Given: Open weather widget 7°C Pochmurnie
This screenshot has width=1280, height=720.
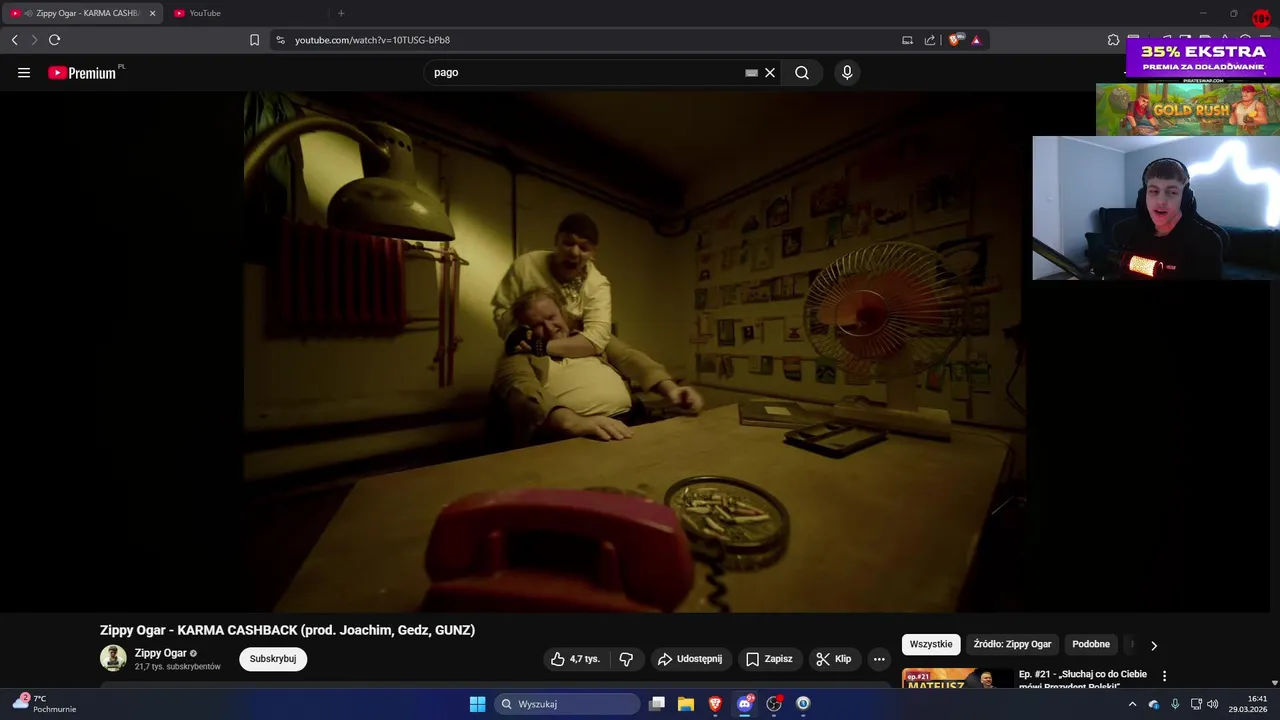Looking at the screenshot, I should [45, 704].
